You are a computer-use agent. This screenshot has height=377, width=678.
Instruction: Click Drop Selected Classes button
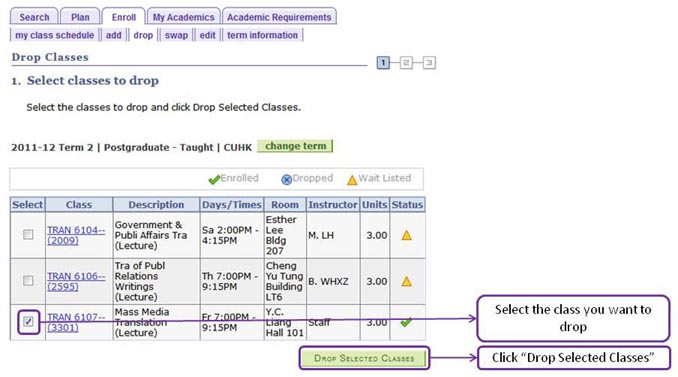tap(364, 358)
